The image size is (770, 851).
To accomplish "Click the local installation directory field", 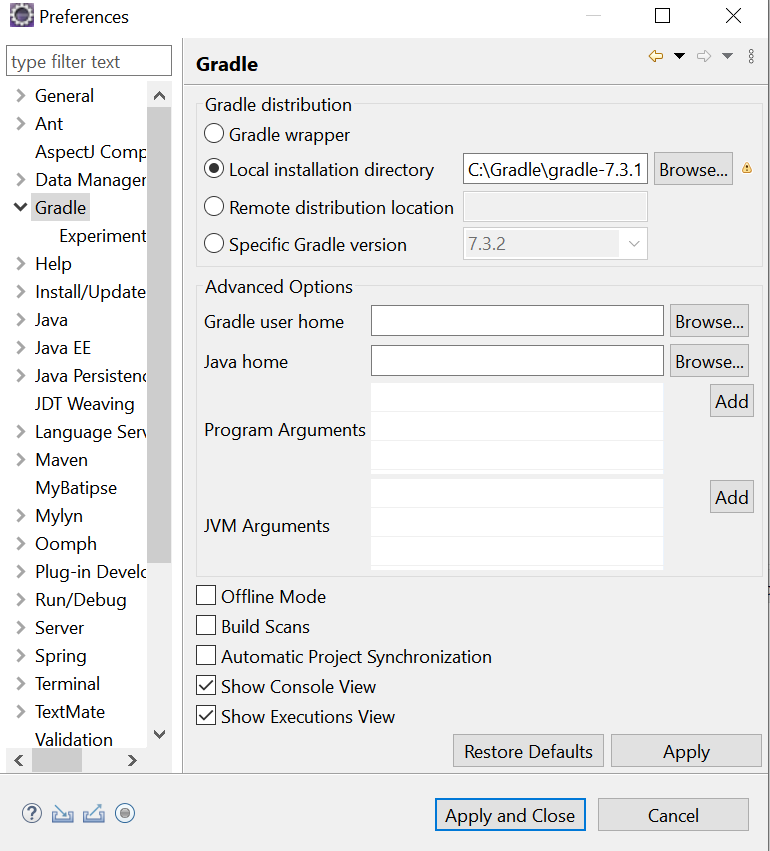I will [x=555, y=169].
